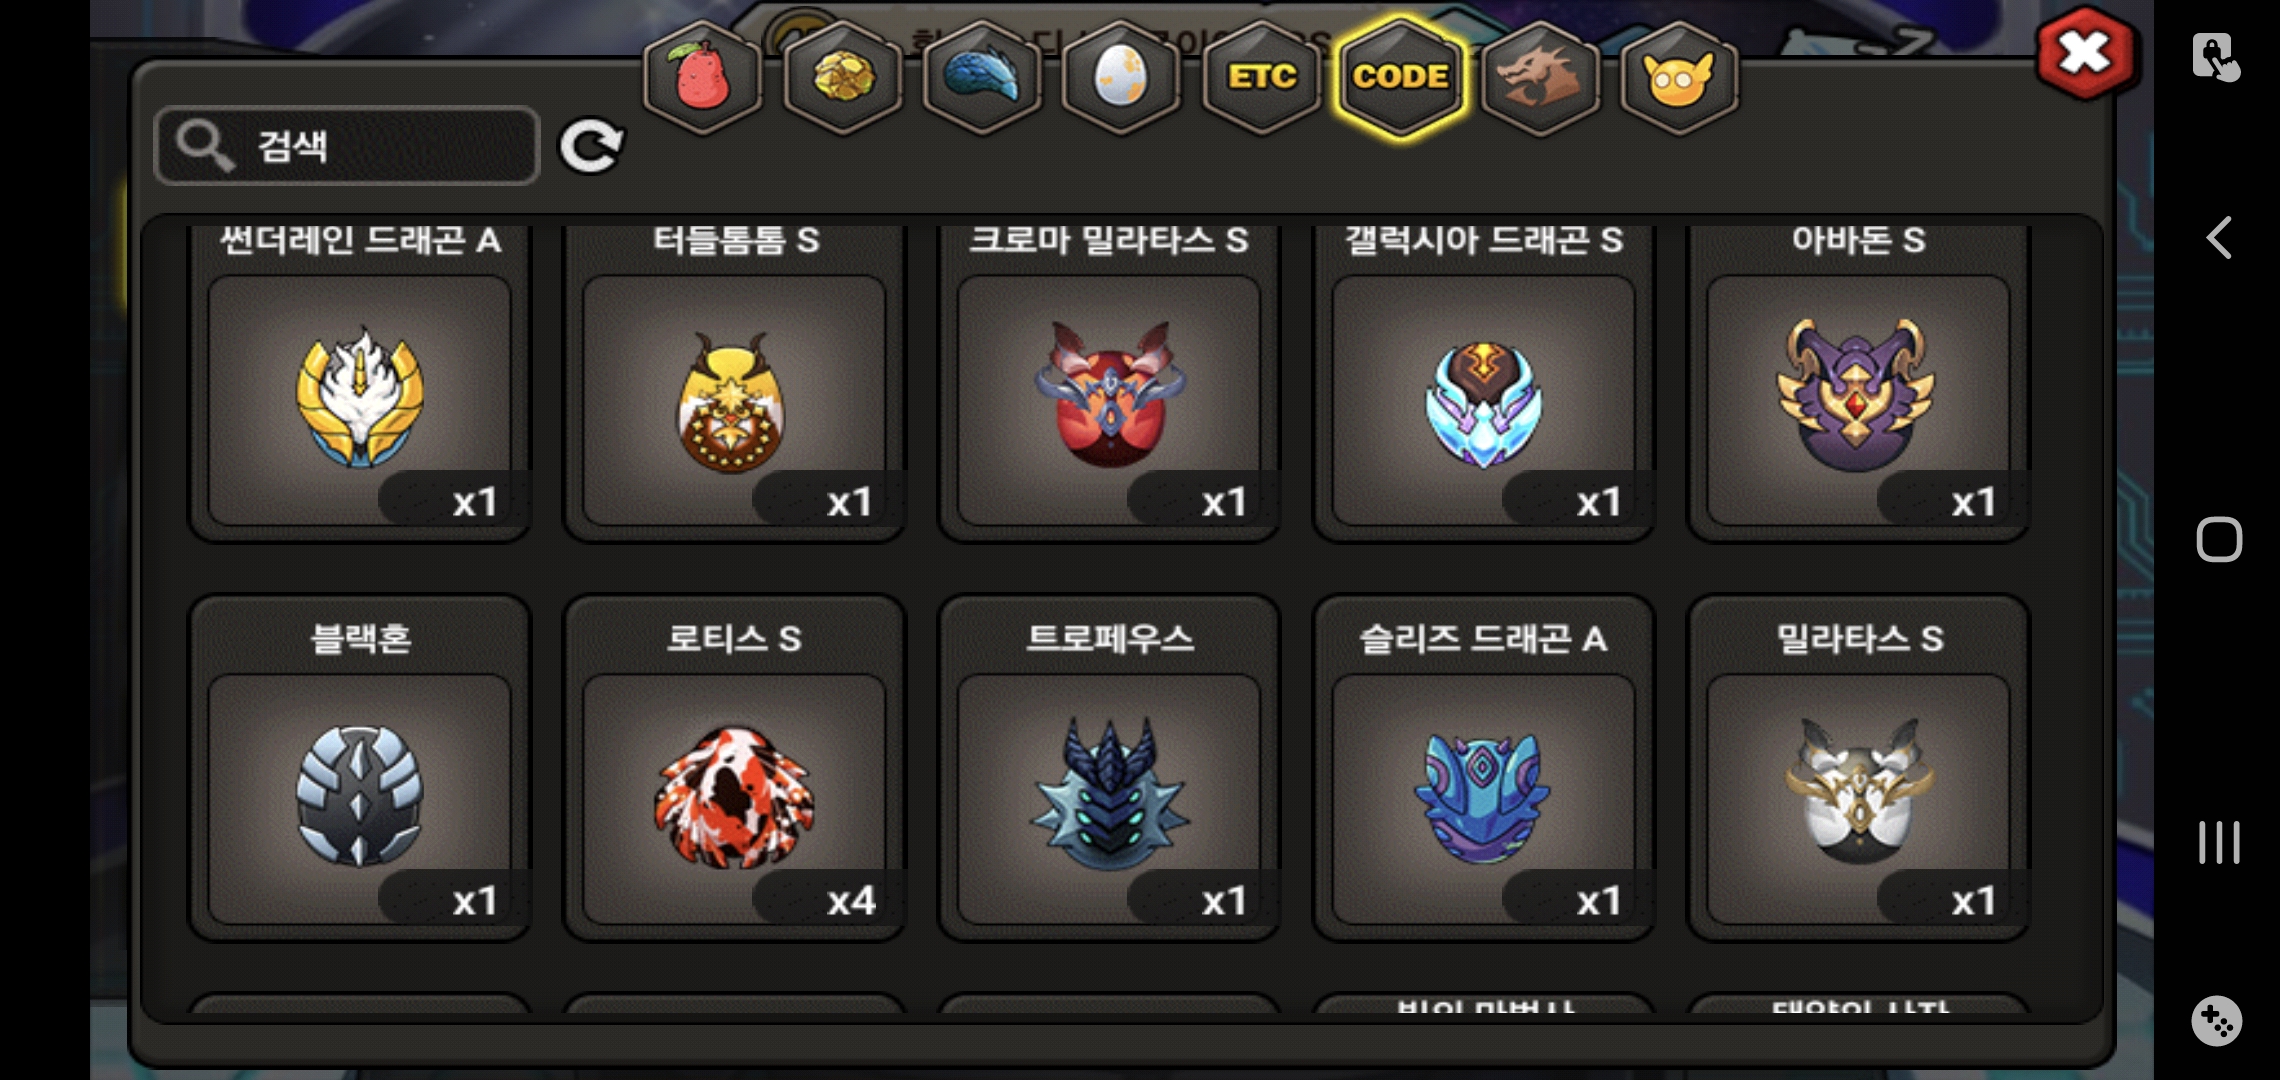Click the refresh arrow icon
Screen dimensions: 2280x1080
point(591,147)
